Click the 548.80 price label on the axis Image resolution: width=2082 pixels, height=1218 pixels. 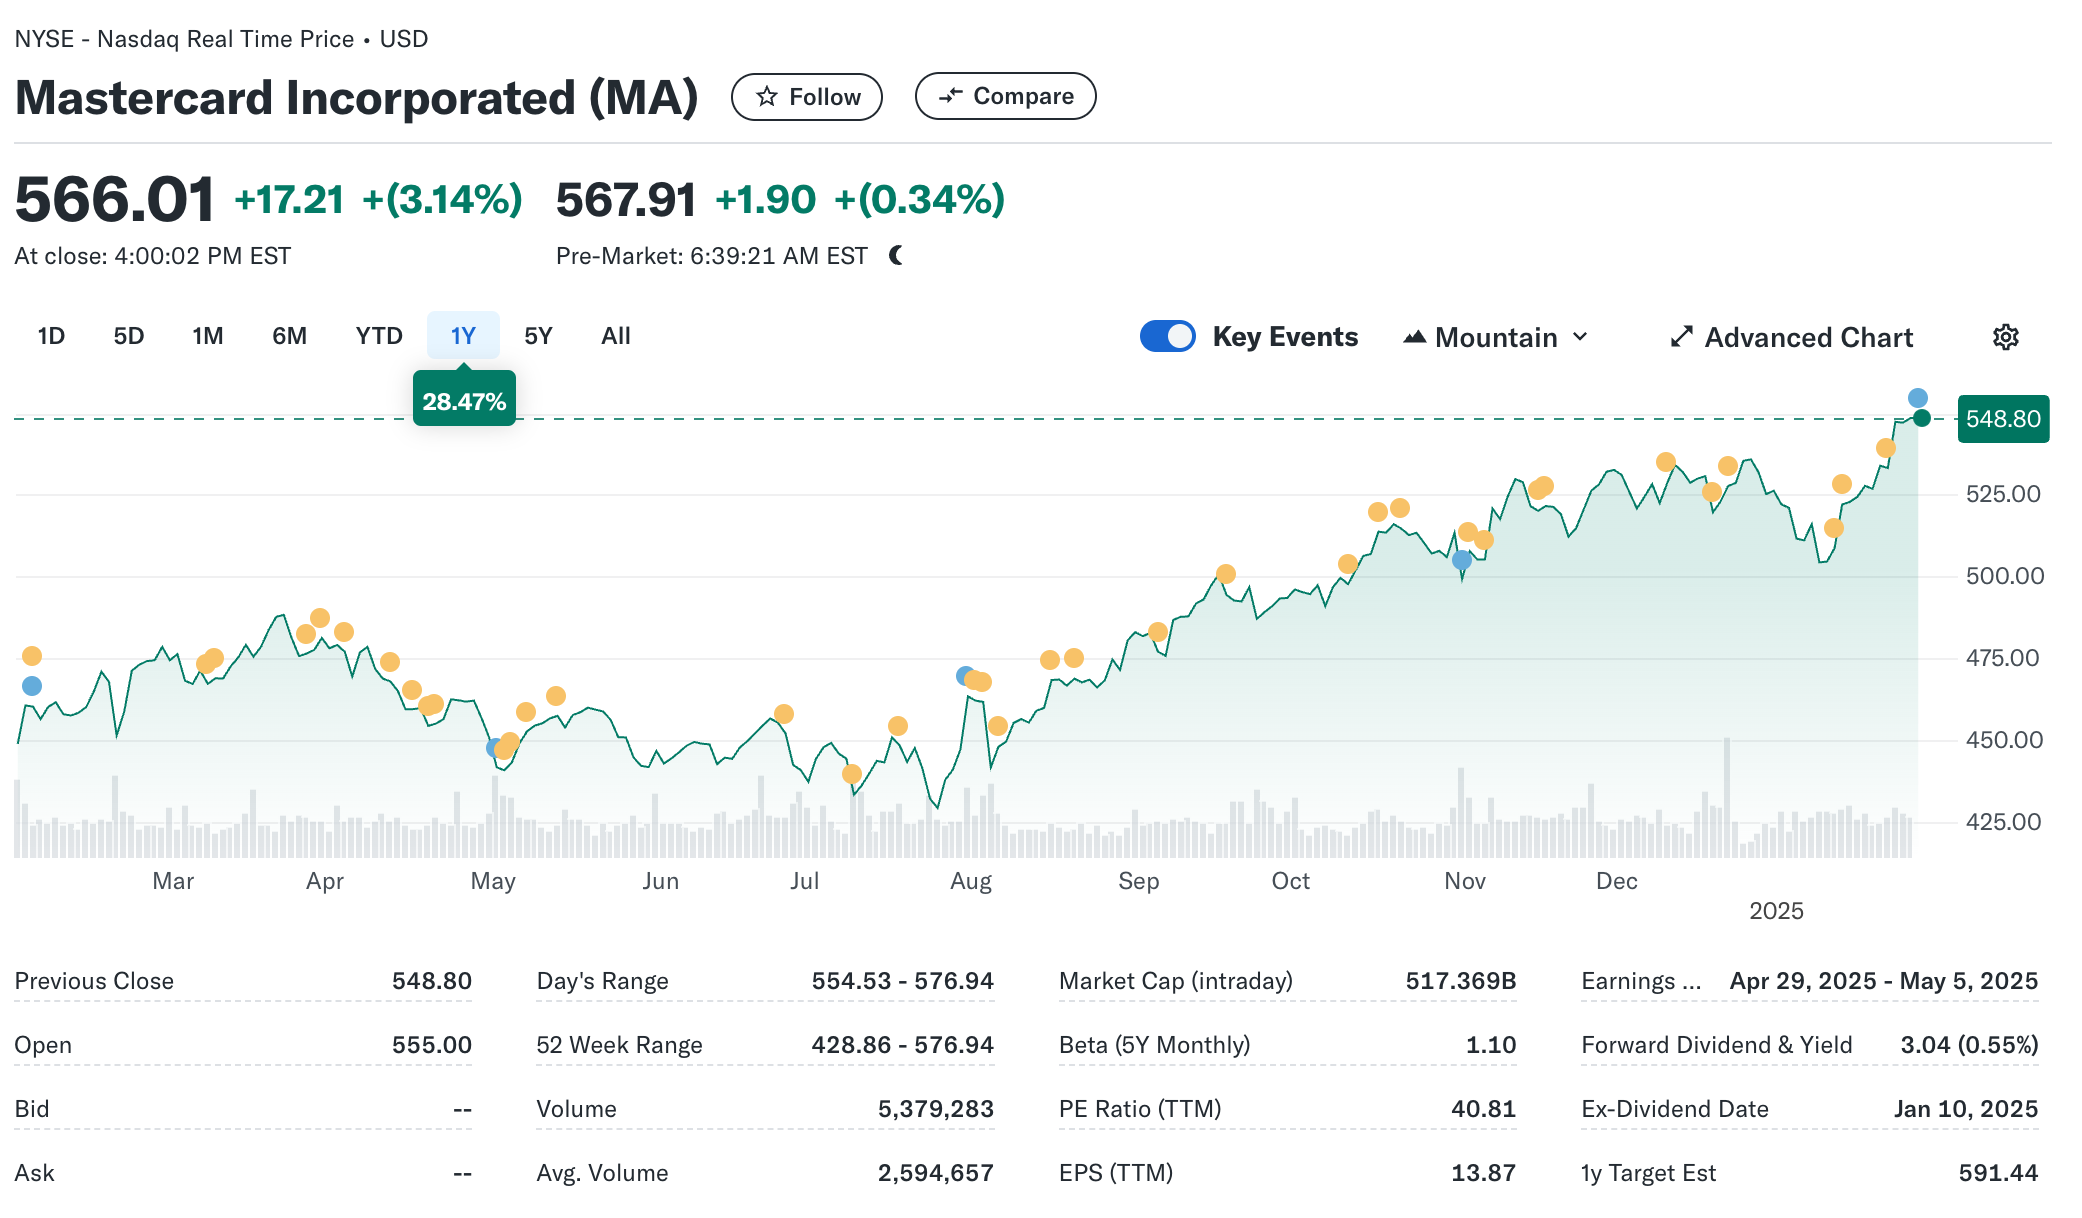click(2002, 419)
